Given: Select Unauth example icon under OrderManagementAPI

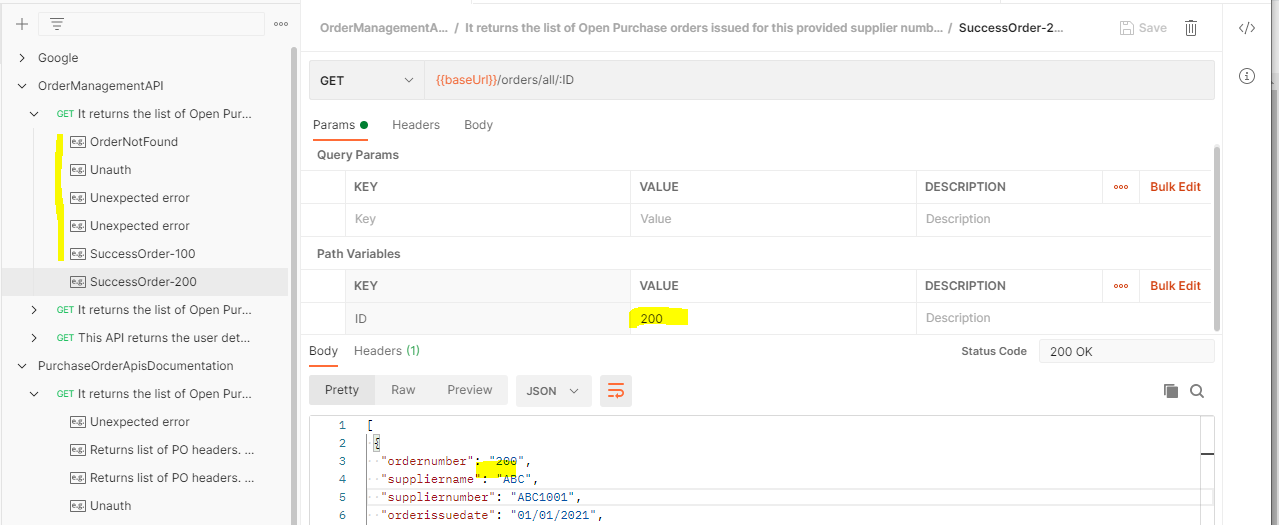Looking at the screenshot, I should [x=77, y=170].
